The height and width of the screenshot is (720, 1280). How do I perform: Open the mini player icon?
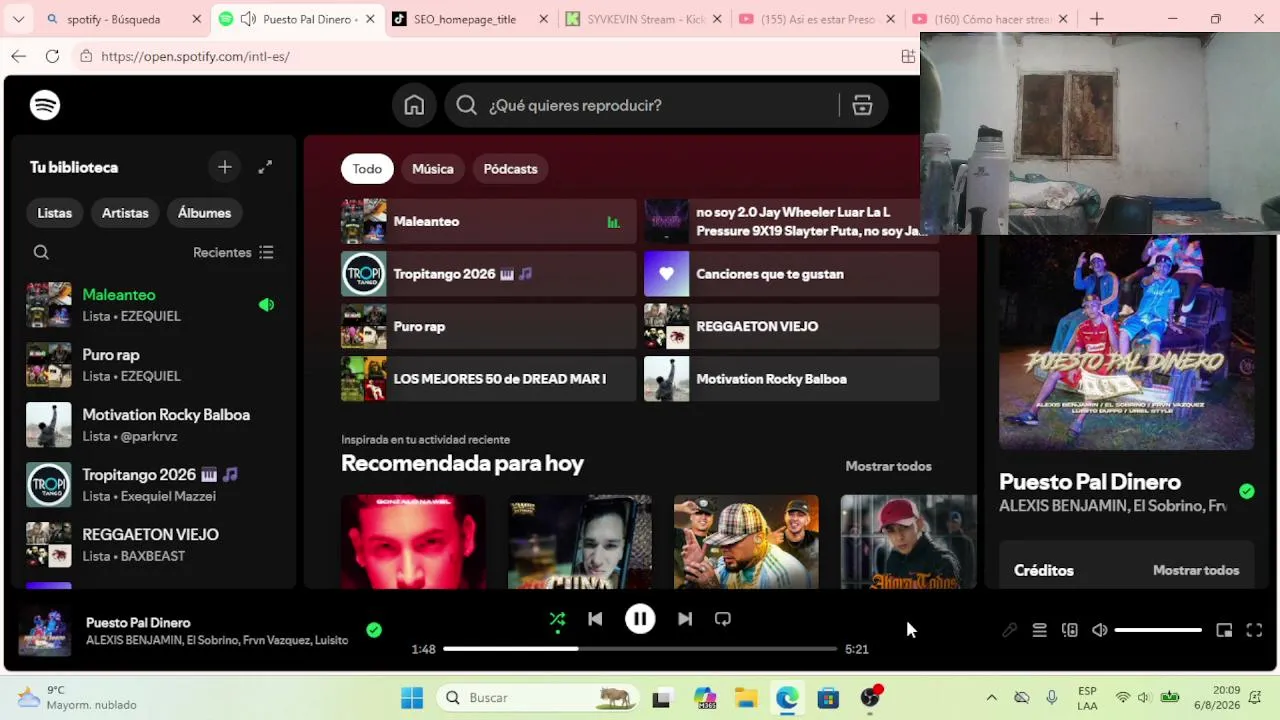(x=1224, y=630)
